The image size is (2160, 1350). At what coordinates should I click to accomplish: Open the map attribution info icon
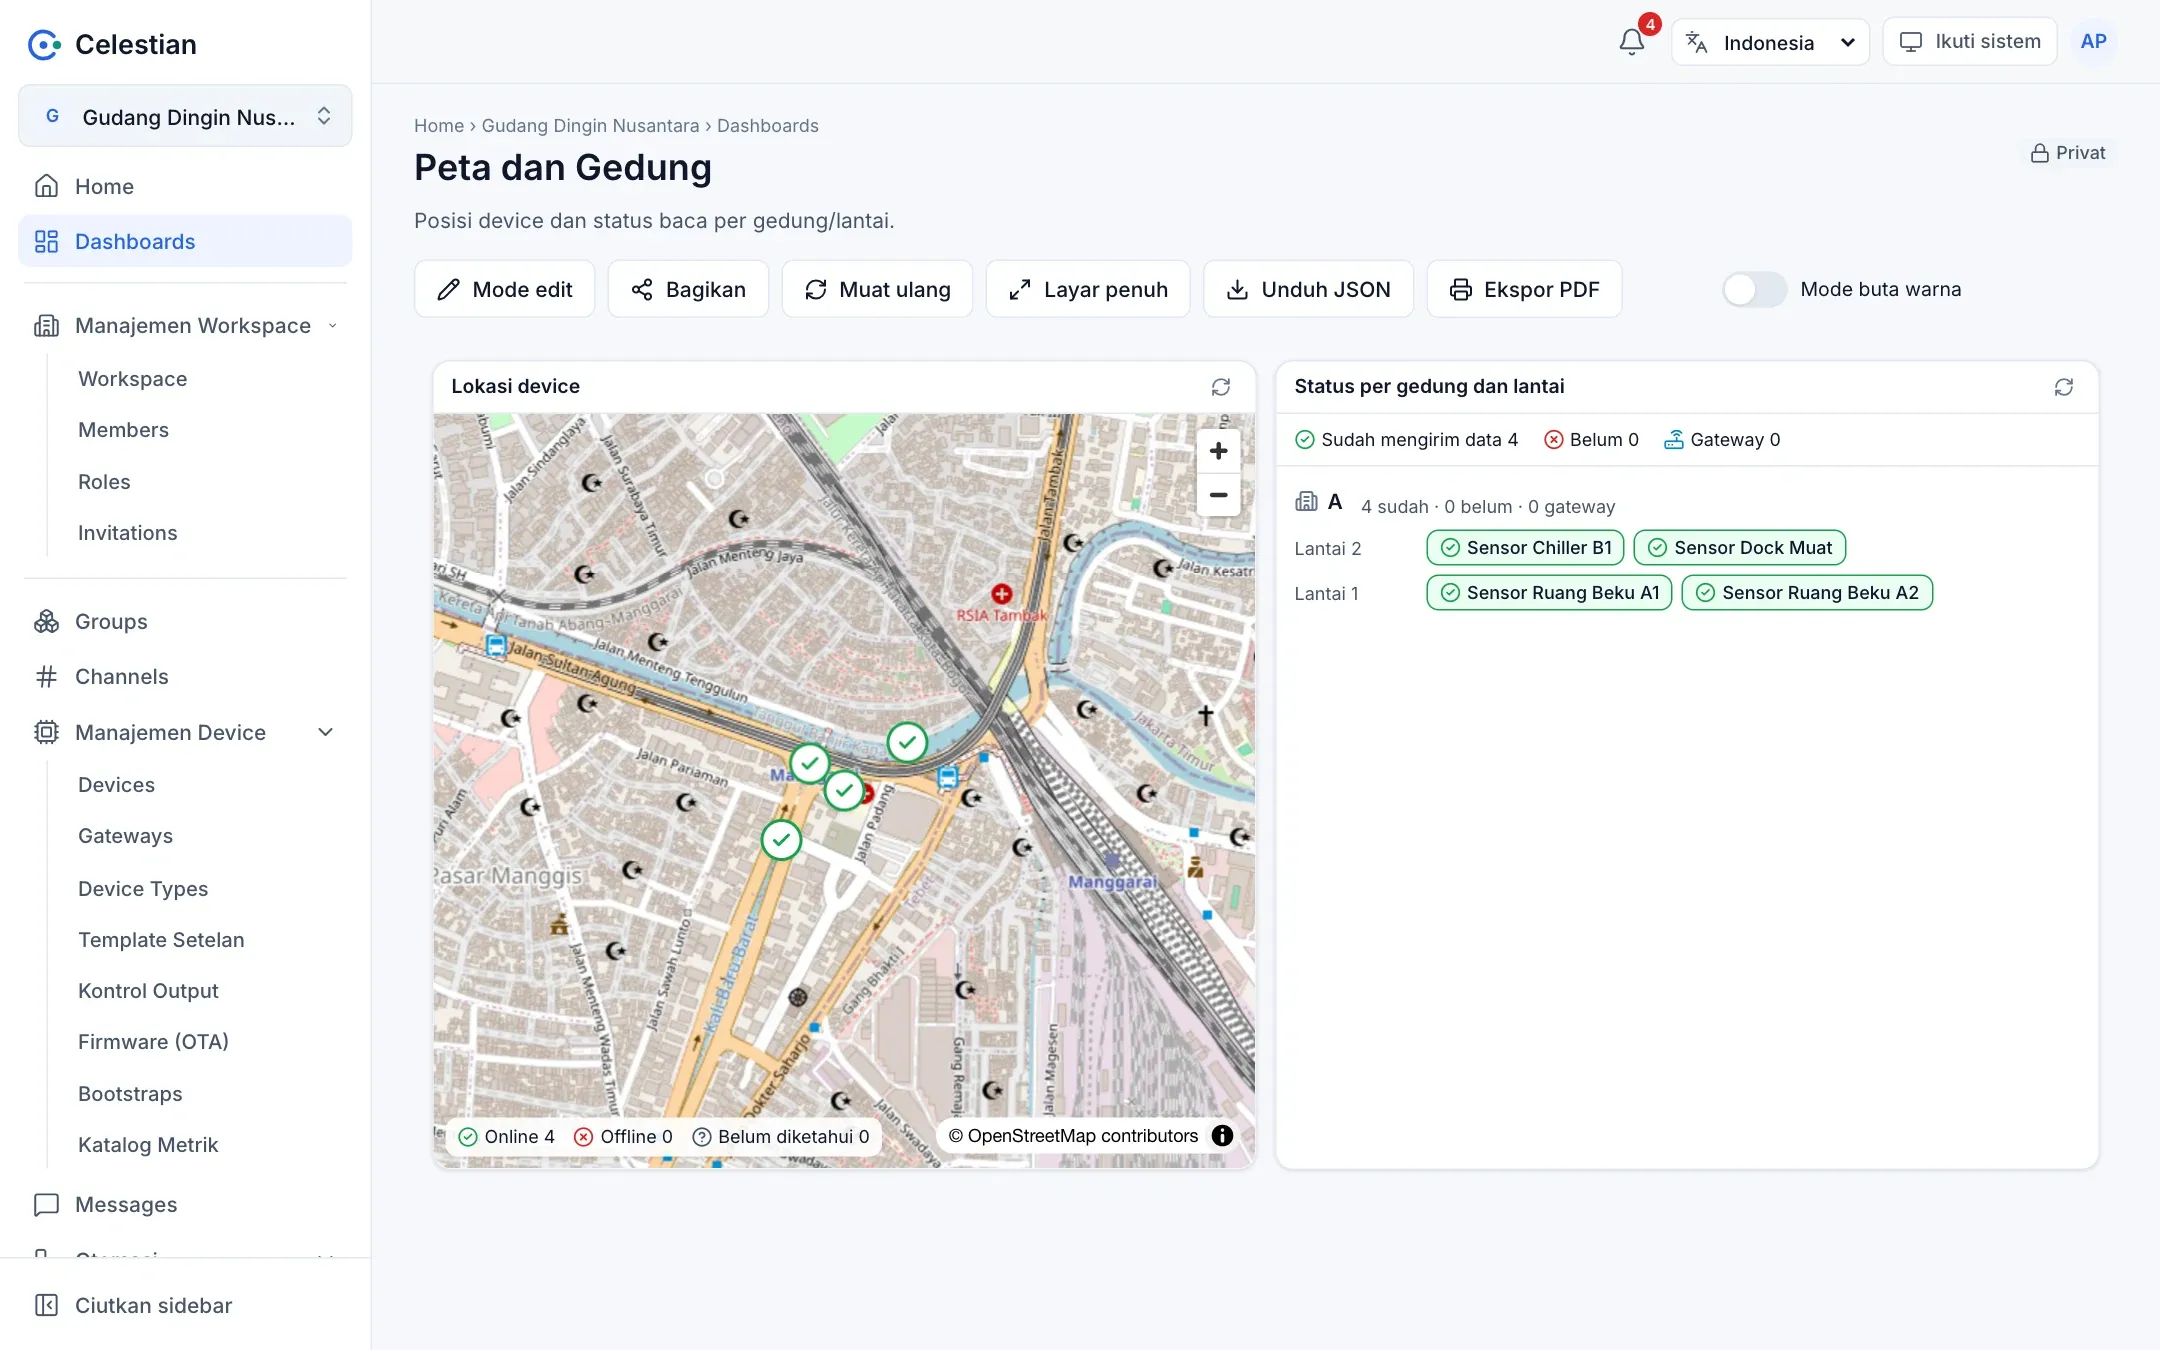tap(1222, 1135)
